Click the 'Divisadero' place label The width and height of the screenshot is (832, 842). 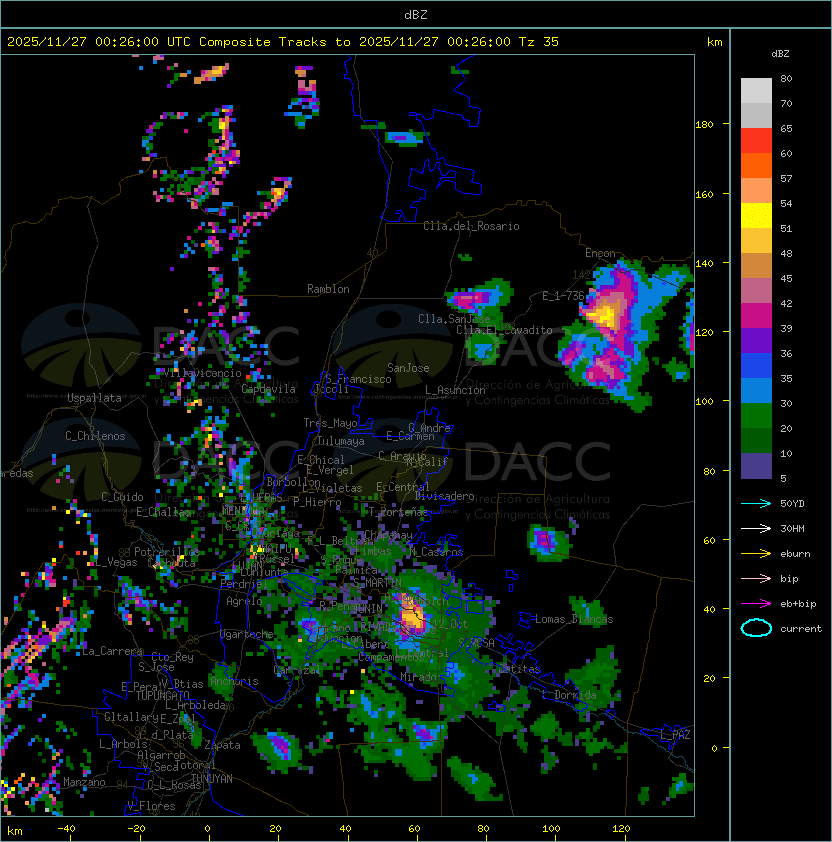(x=445, y=496)
